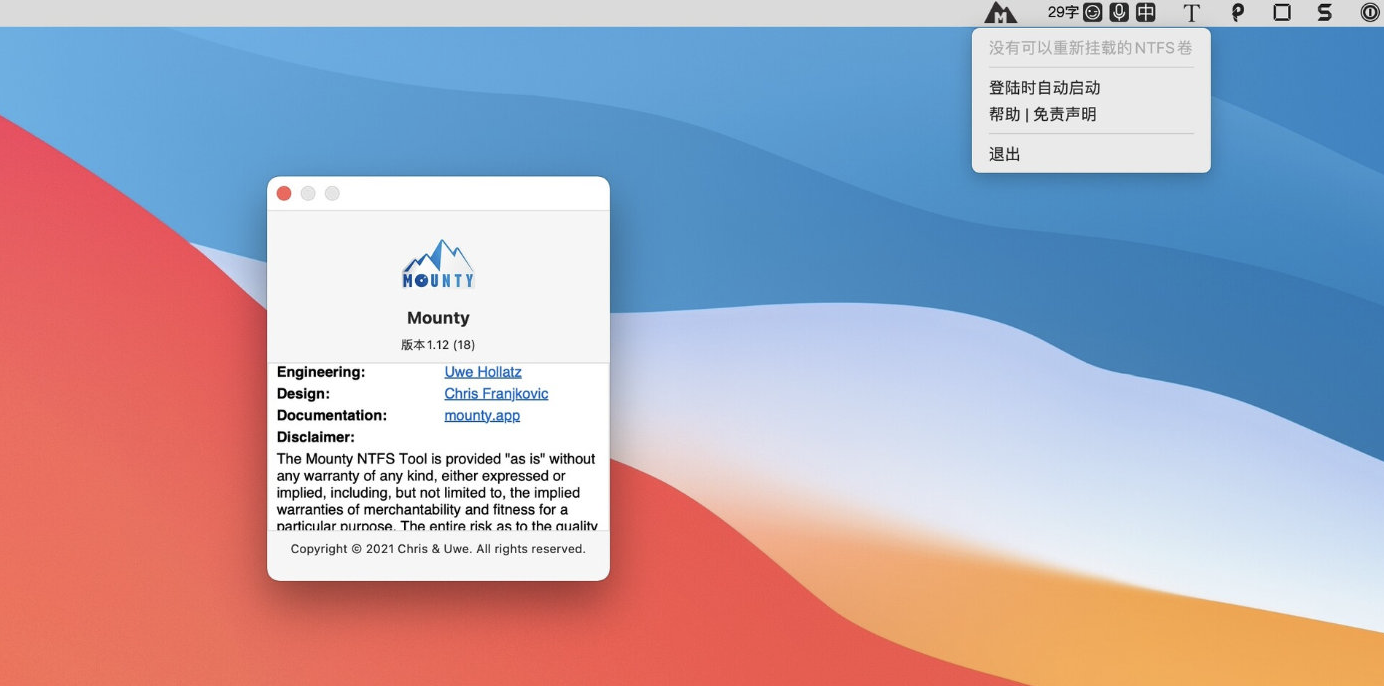The height and width of the screenshot is (686, 1384).
Task: Open the Chris Franjkovic link
Action: point(496,394)
